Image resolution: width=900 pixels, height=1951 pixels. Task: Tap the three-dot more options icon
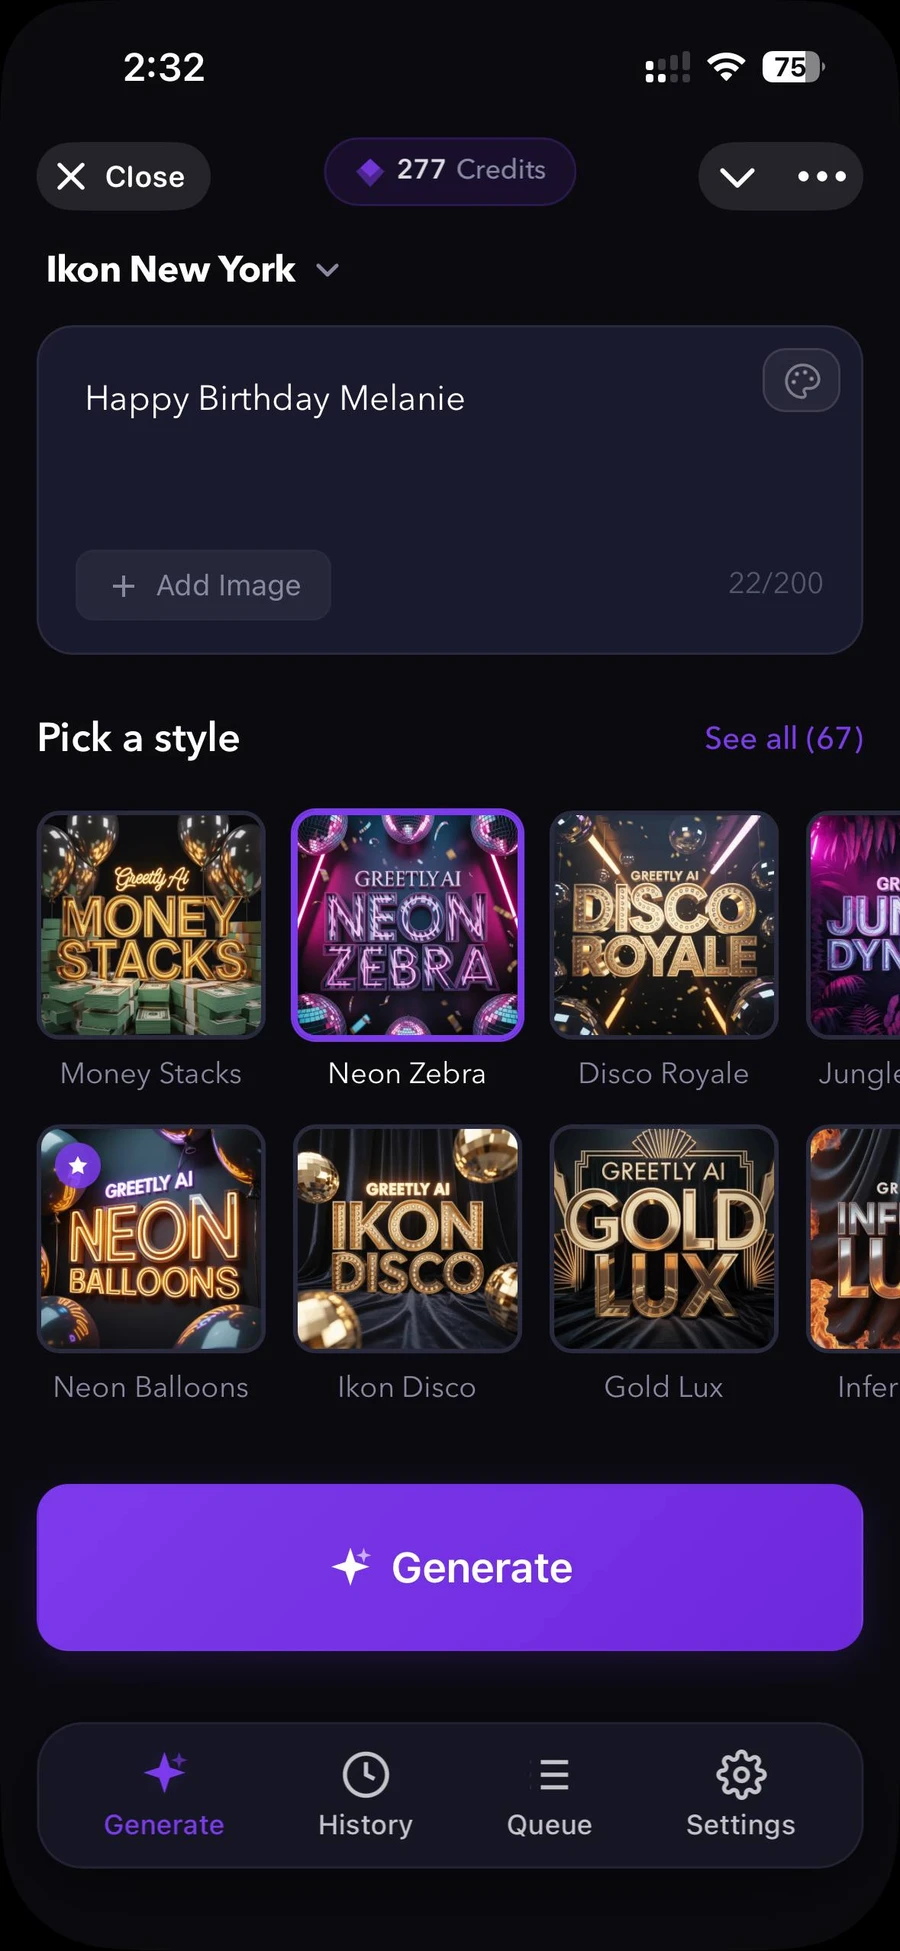pyautogui.click(x=822, y=177)
